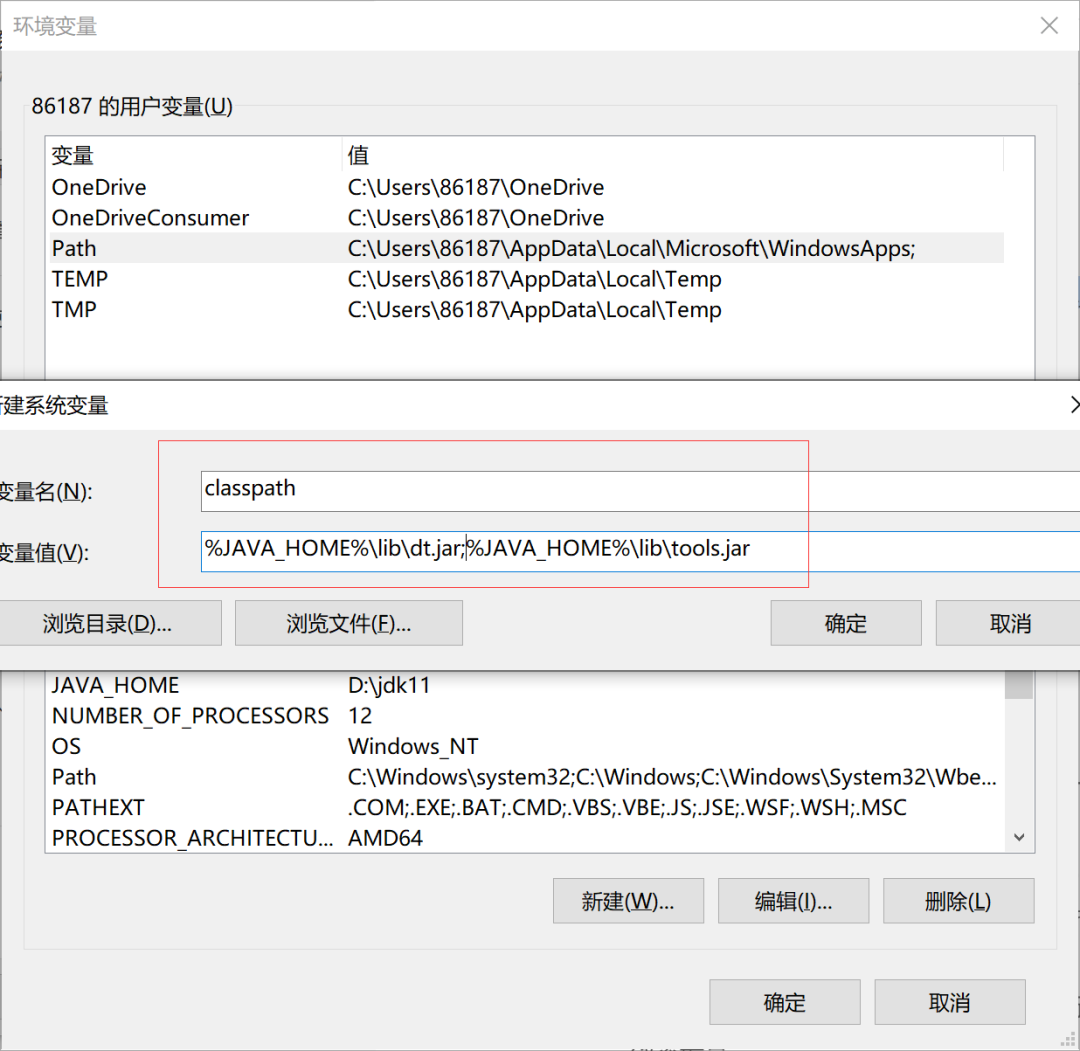1080x1051 pixels.
Task: Click the system variables scroll-down arrow
Action: click(1019, 837)
